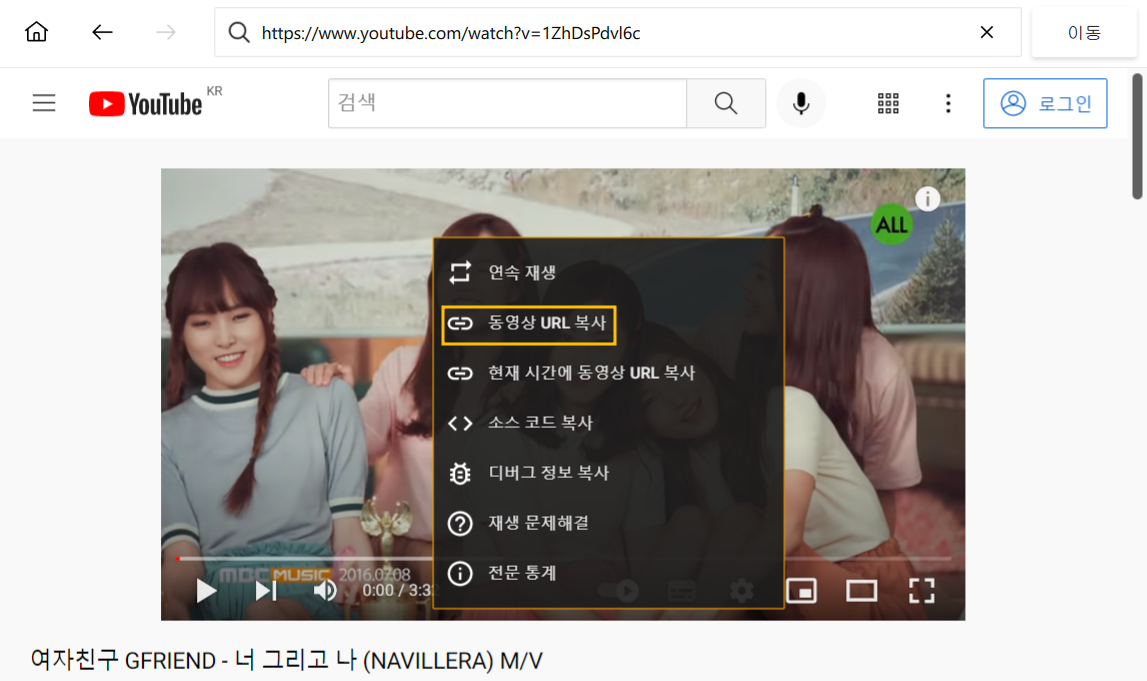The height and width of the screenshot is (681, 1147).
Task: Go to the browser home page icon
Action: [36, 32]
